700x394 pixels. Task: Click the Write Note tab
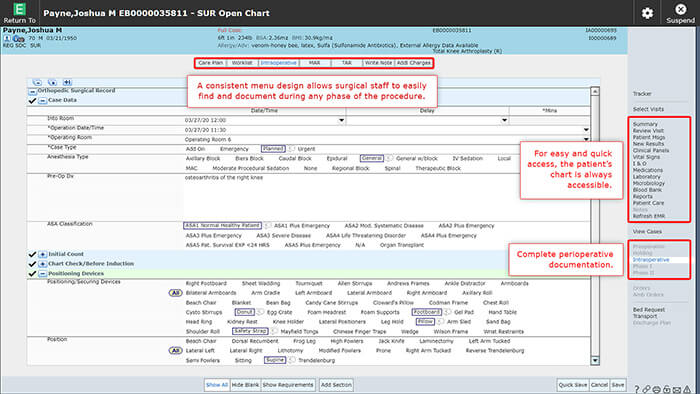[378, 63]
